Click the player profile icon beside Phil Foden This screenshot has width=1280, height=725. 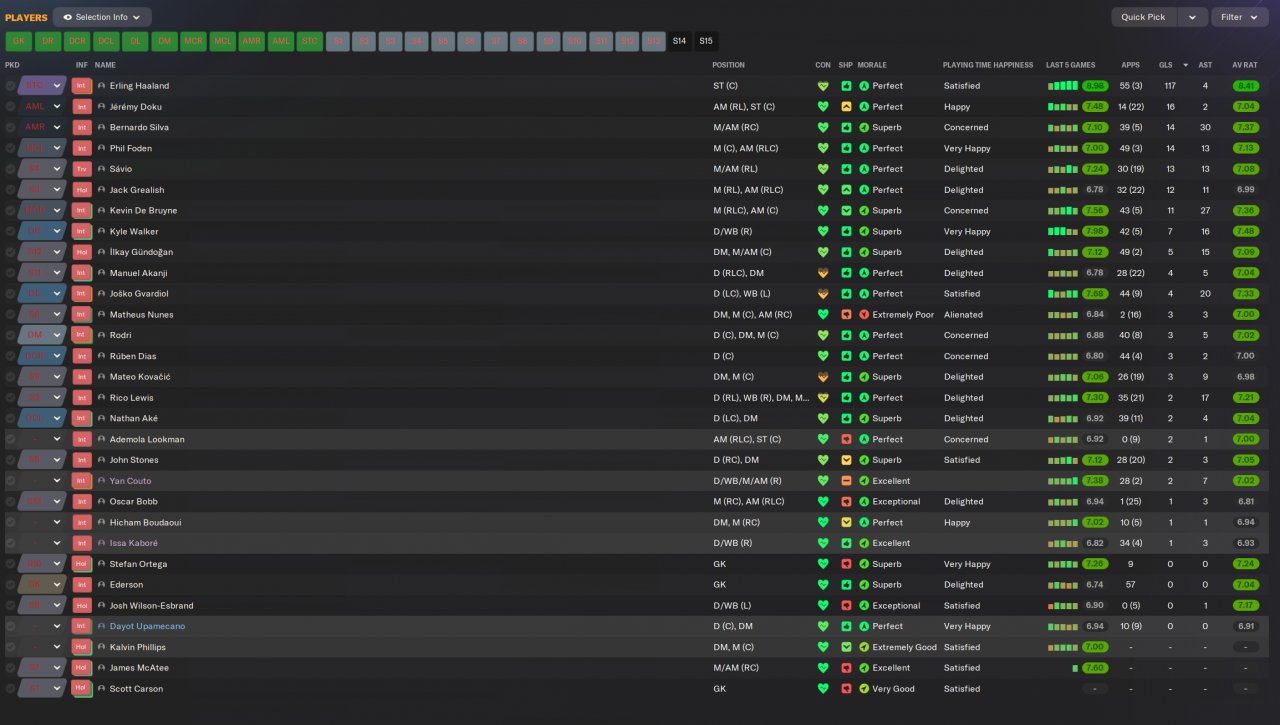(101, 148)
